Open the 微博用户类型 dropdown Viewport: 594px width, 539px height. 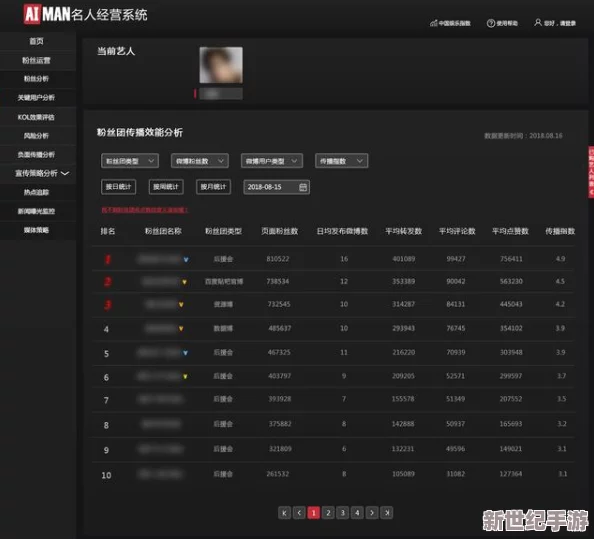272,161
